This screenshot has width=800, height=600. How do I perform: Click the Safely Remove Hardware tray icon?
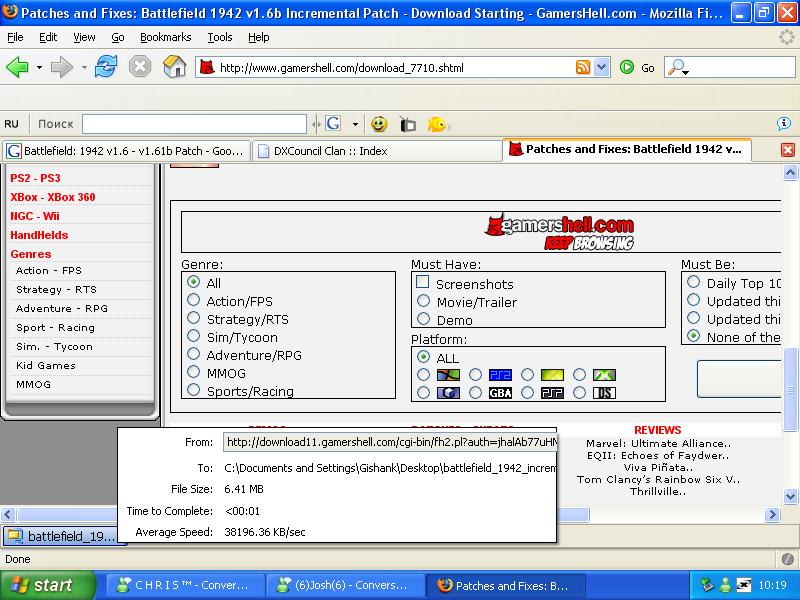[707, 585]
